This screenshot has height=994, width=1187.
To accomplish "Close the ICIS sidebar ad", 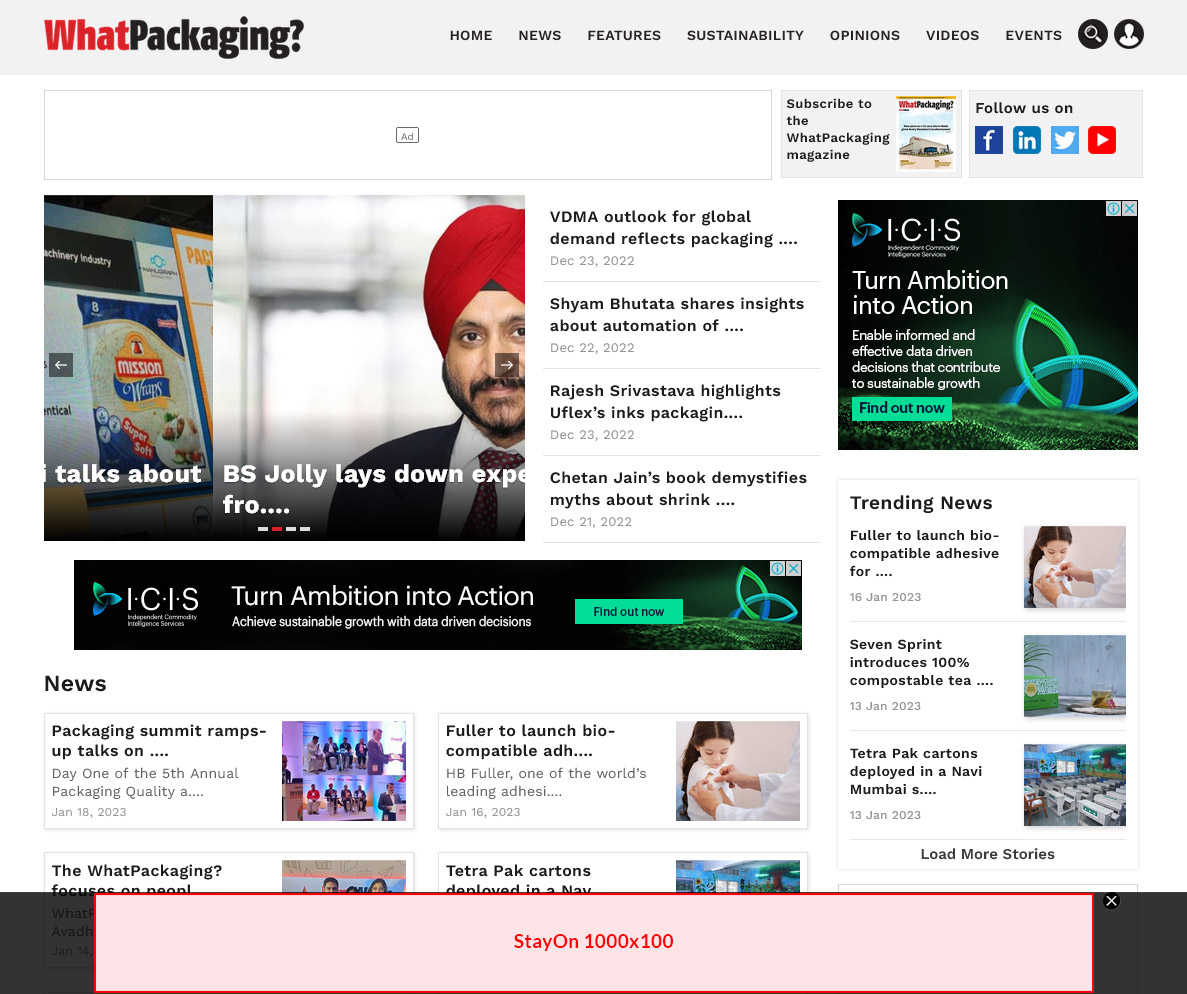I will tap(1129, 208).
